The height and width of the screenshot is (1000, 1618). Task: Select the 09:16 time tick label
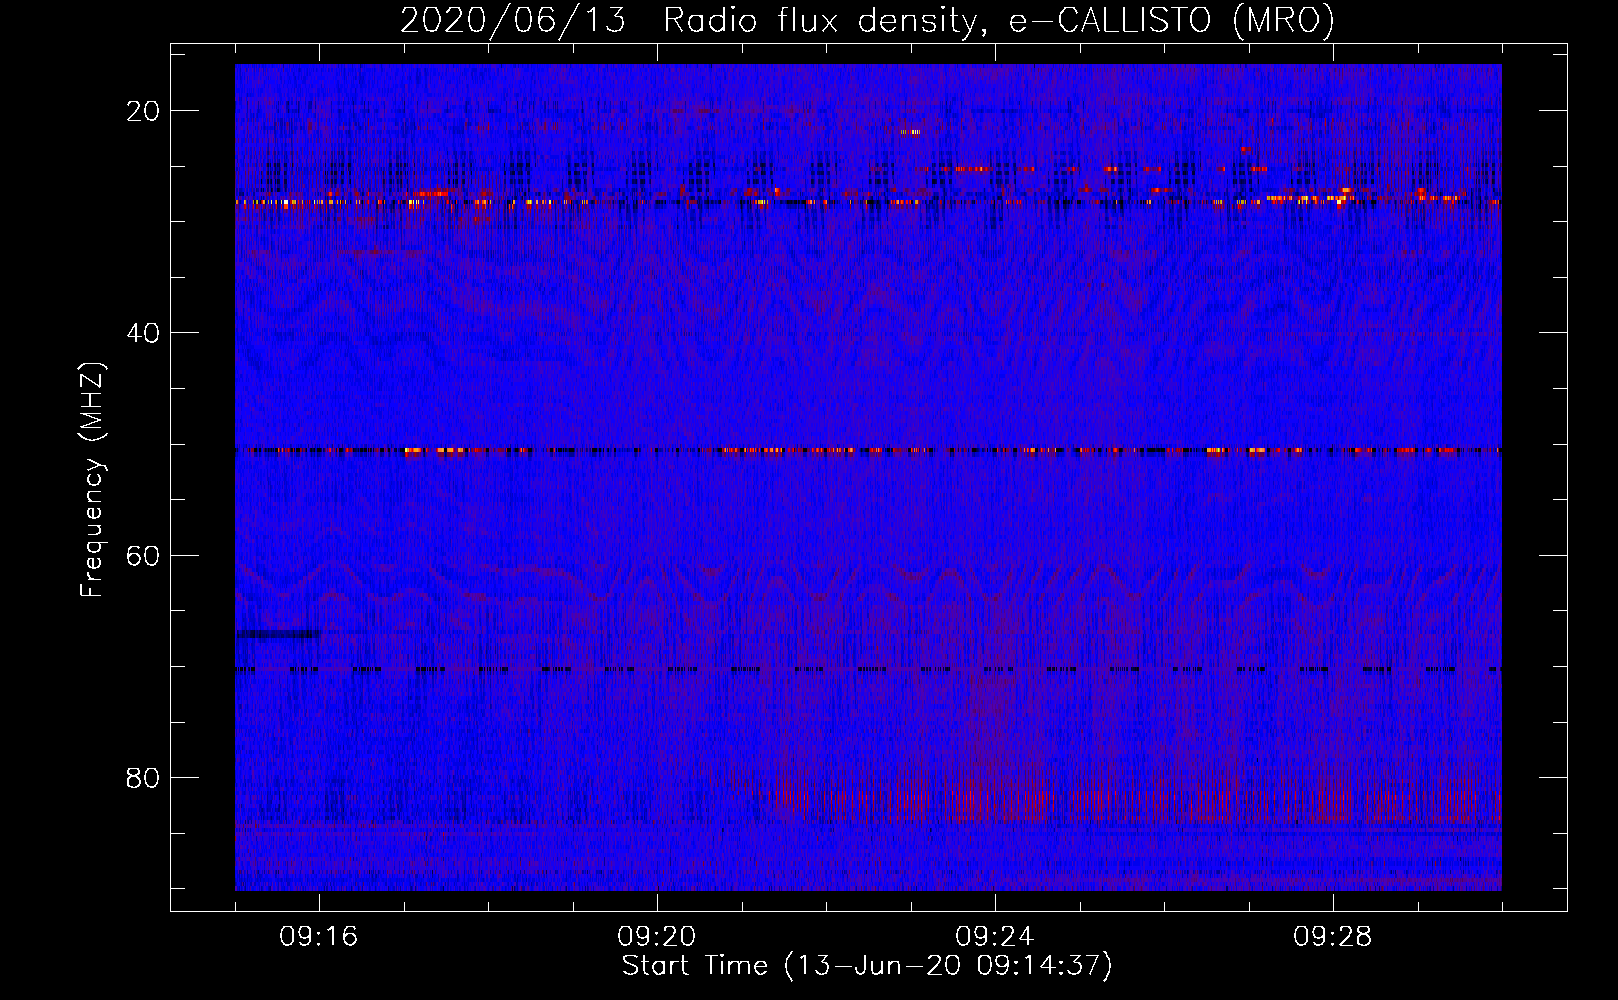[x=319, y=937]
